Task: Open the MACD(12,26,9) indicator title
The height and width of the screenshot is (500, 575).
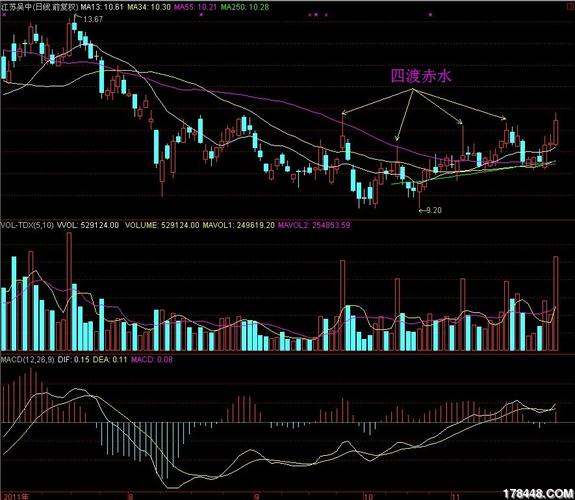Action: [x=28, y=360]
